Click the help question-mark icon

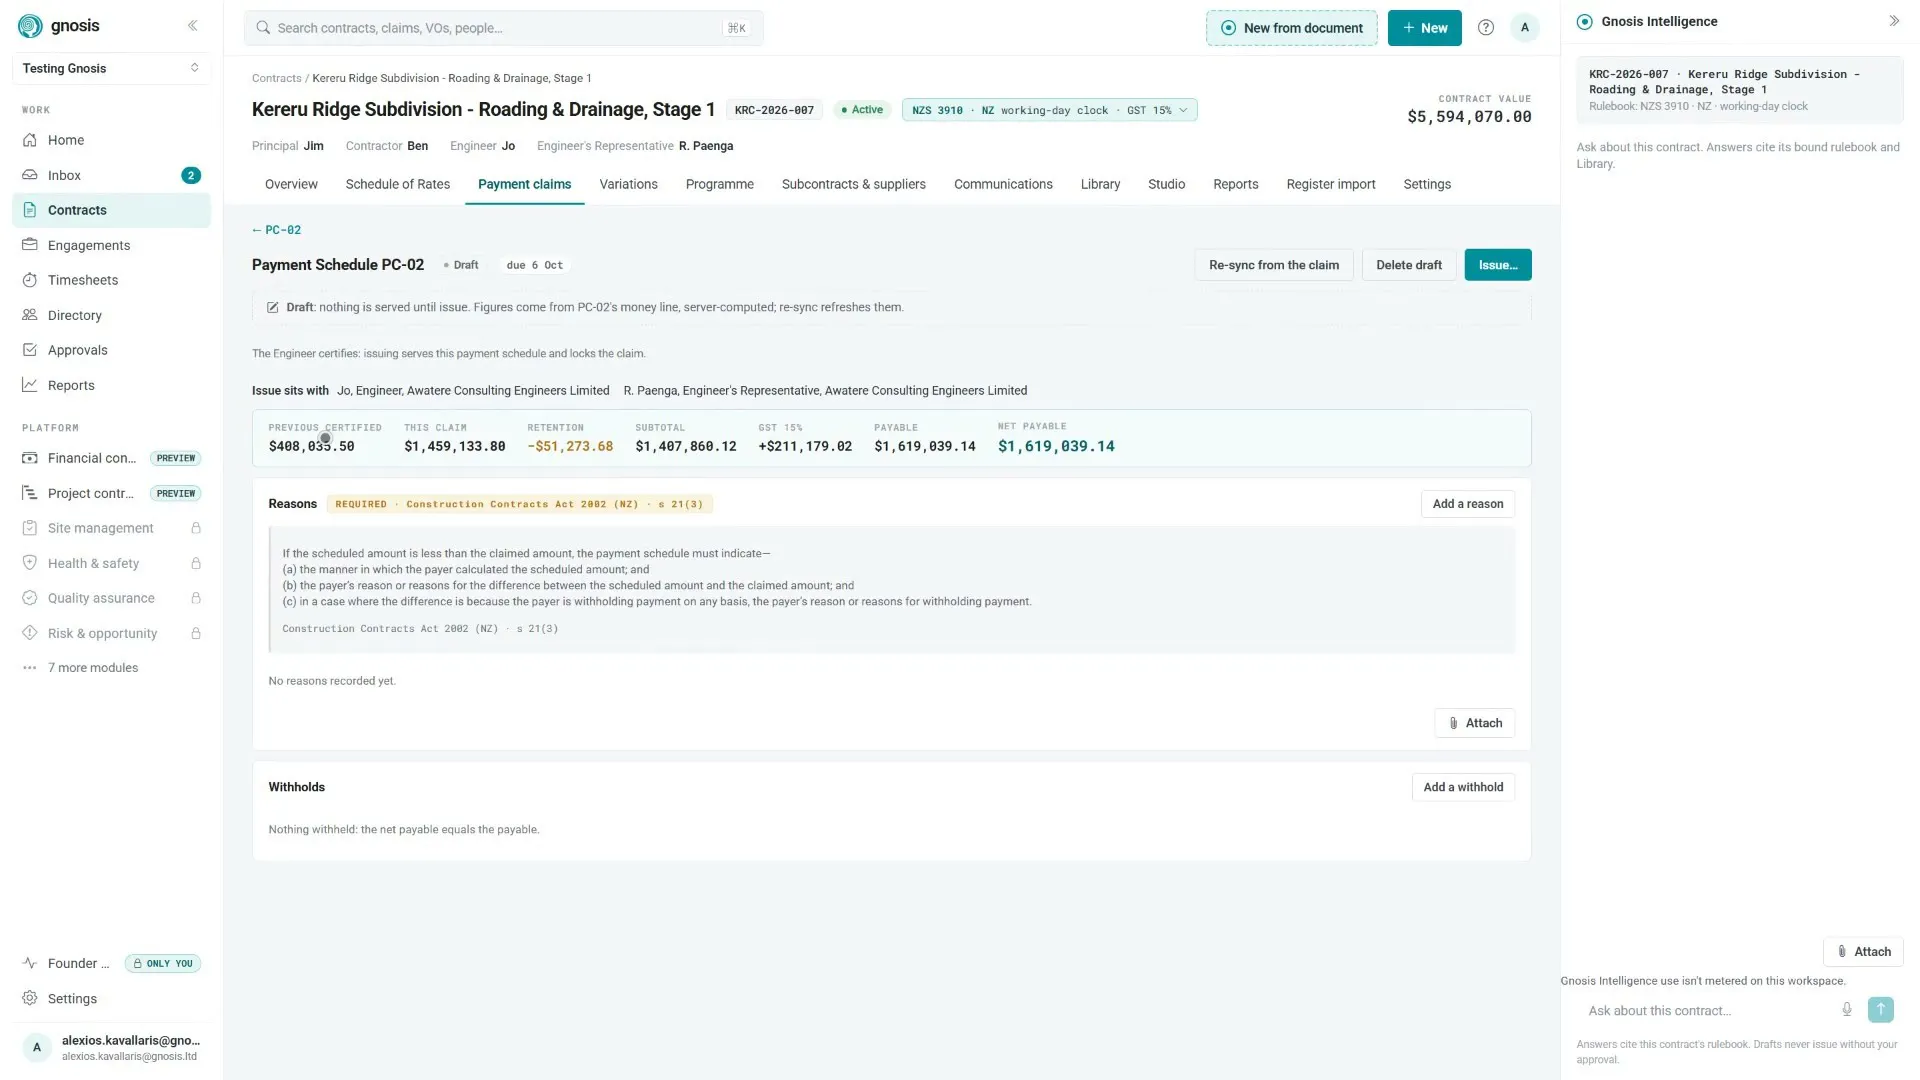(1486, 28)
